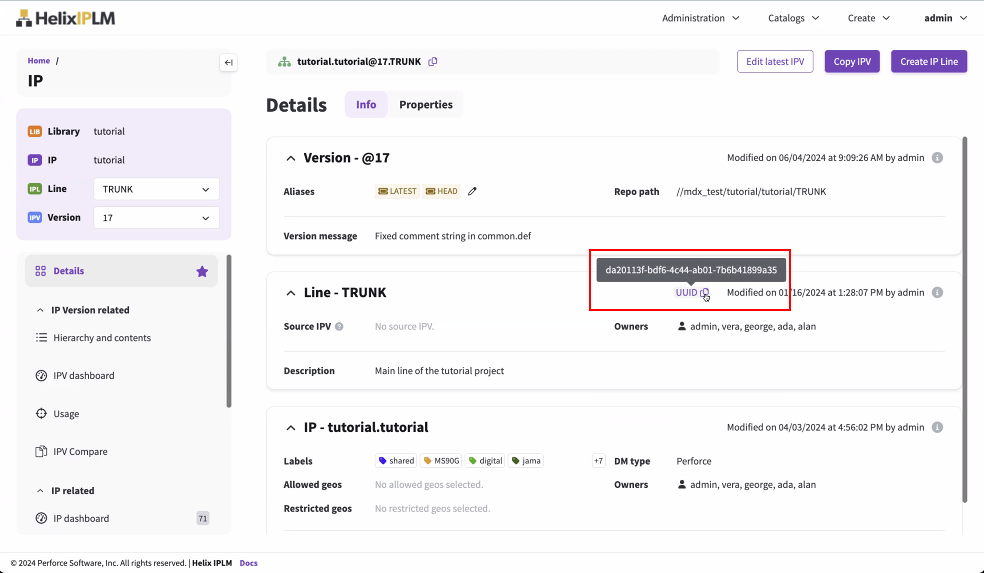The height and width of the screenshot is (573, 984).
Task: Edit aliases with the pencil icon
Action: pyautogui.click(x=472, y=191)
